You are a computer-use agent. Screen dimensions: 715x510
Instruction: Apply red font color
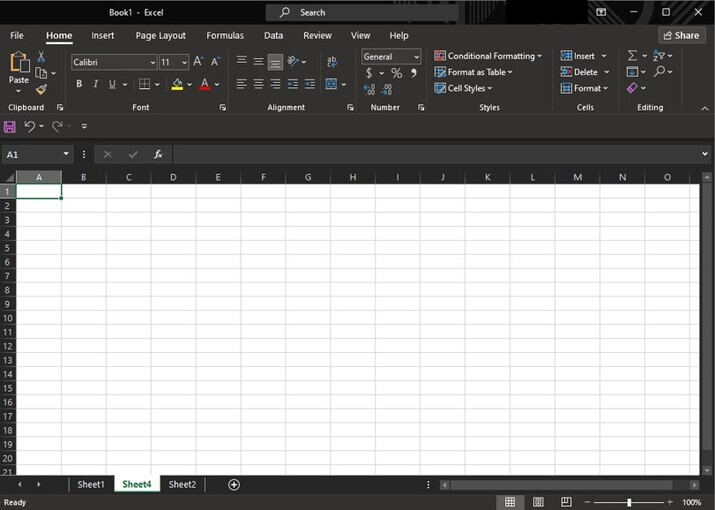pos(205,84)
